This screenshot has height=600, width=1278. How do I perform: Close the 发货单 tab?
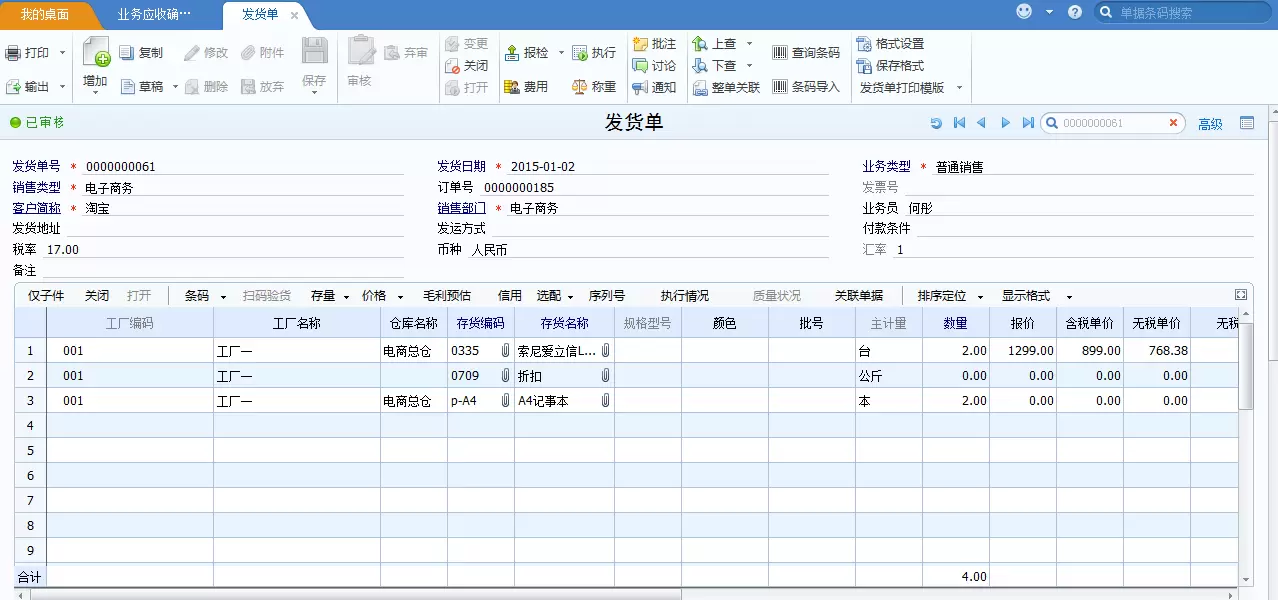point(294,15)
